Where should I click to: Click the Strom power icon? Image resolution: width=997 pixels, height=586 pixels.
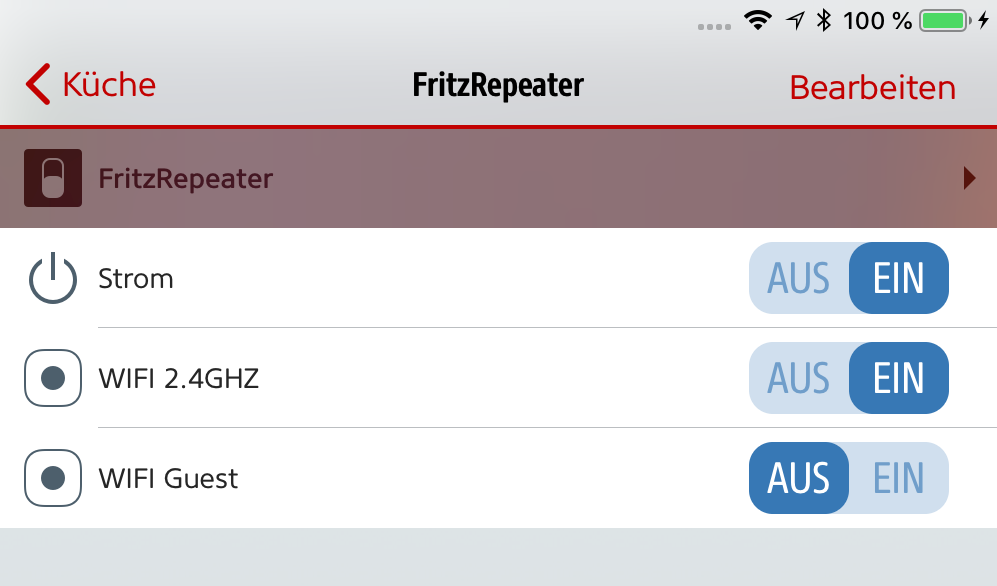[53, 278]
